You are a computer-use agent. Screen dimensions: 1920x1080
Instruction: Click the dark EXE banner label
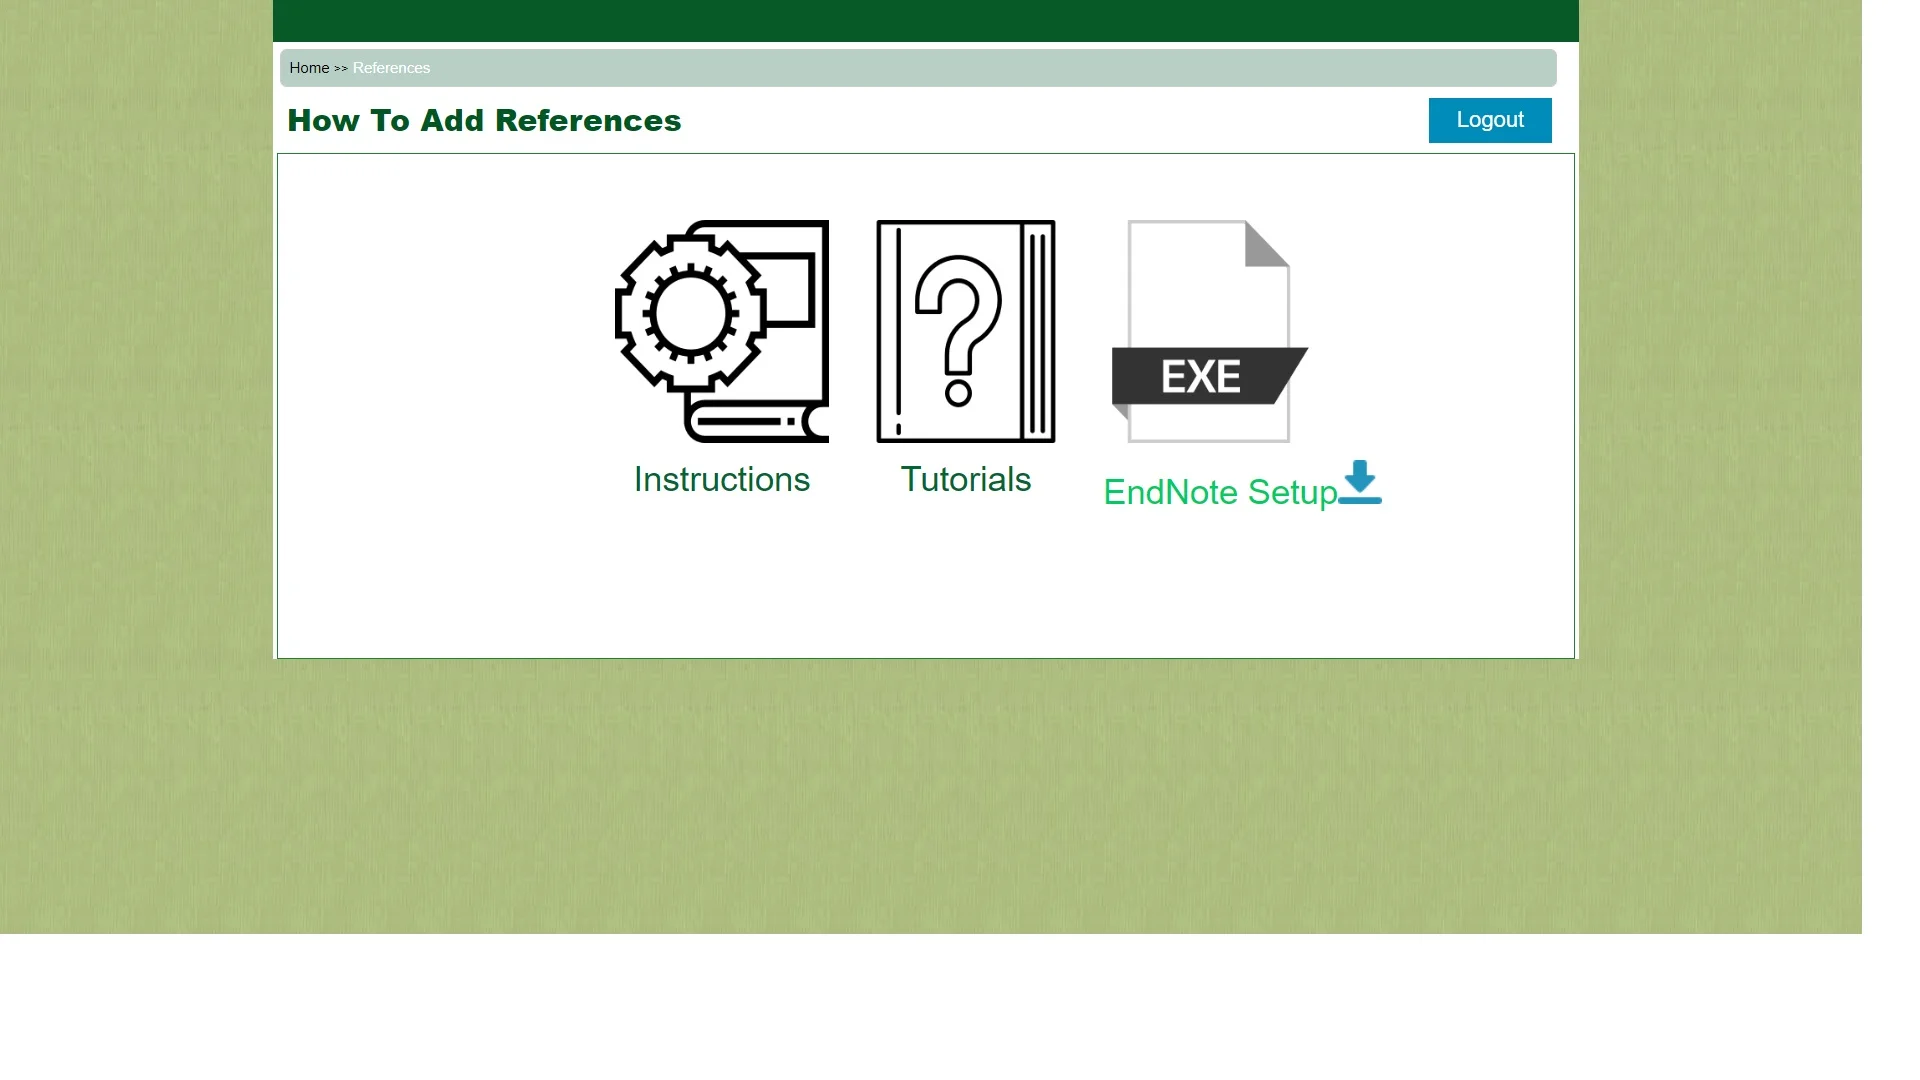pos(1200,377)
